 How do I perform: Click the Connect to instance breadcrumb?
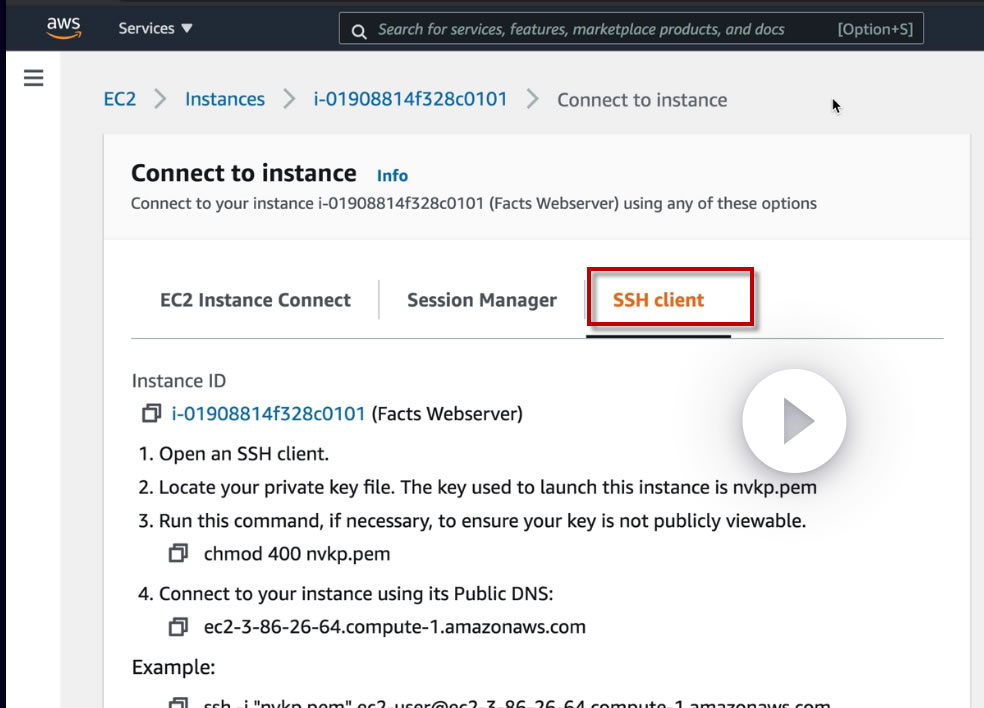click(x=642, y=100)
